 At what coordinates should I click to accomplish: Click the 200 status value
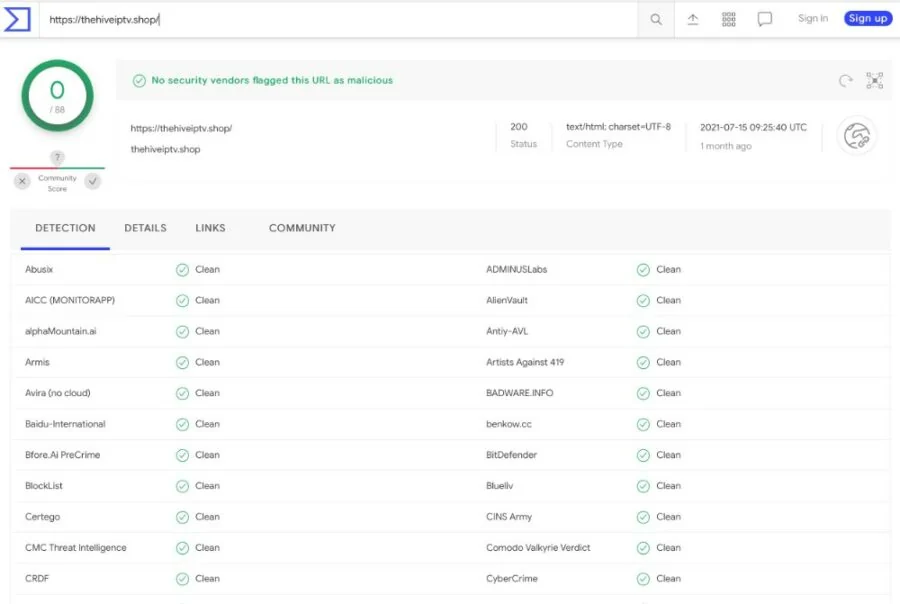tap(519, 127)
